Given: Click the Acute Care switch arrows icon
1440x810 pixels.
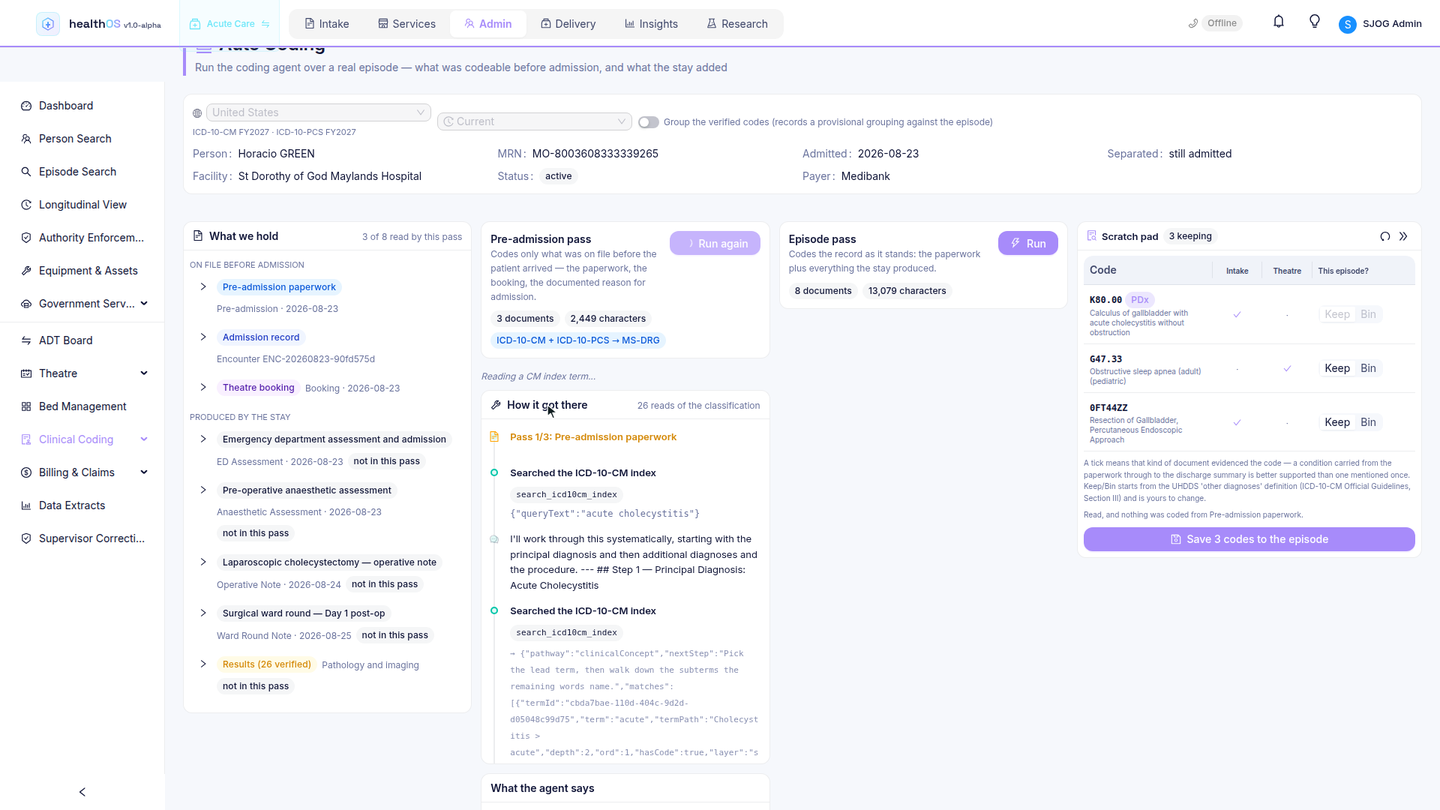Looking at the screenshot, I should (265, 24).
